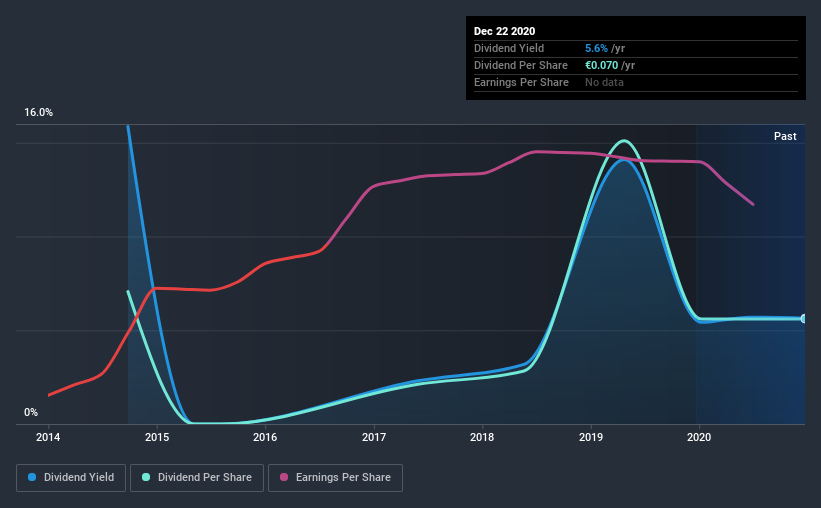Click the teal Dividend Per Share legend dot
The width and height of the screenshot is (821, 508).
(x=146, y=477)
